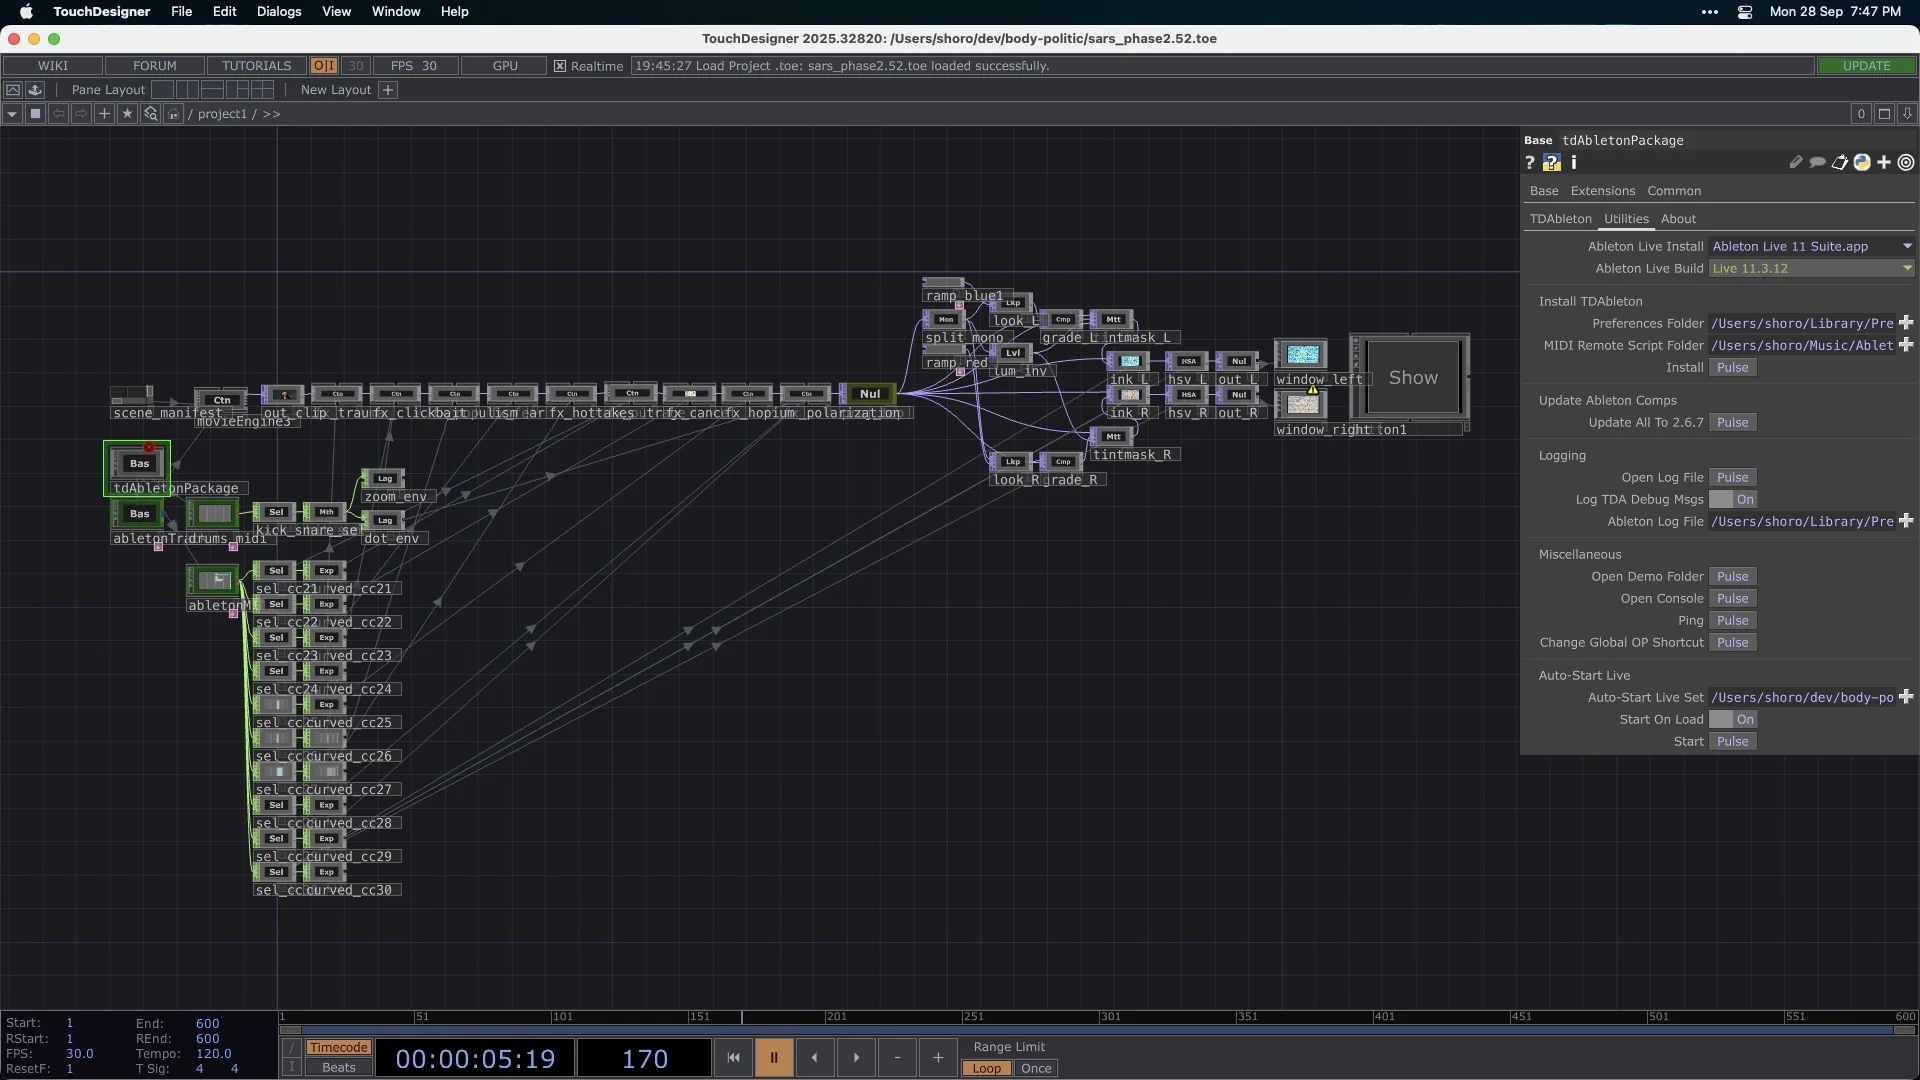Screen dimensions: 1920x1080
Task: Select the single-pane layout icon
Action: click(x=163, y=90)
